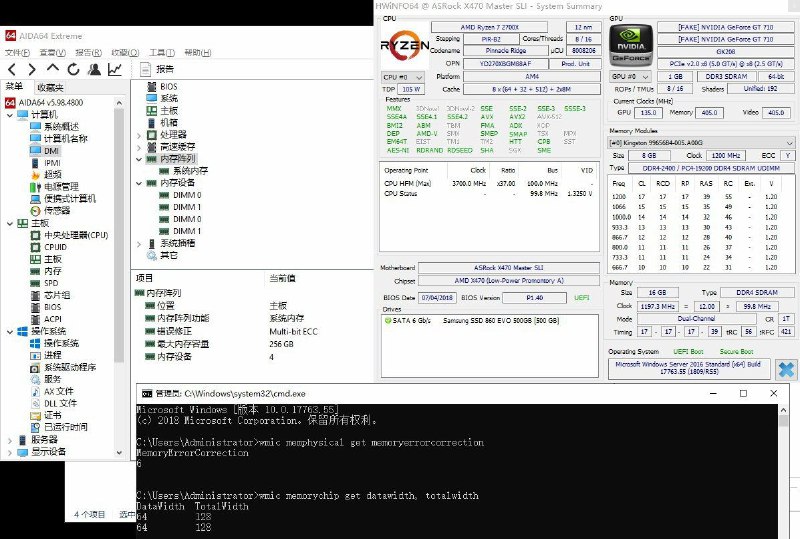Select 机箱 in the DMI list
The width and height of the screenshot is (800, 539).
tap(169, 122)
